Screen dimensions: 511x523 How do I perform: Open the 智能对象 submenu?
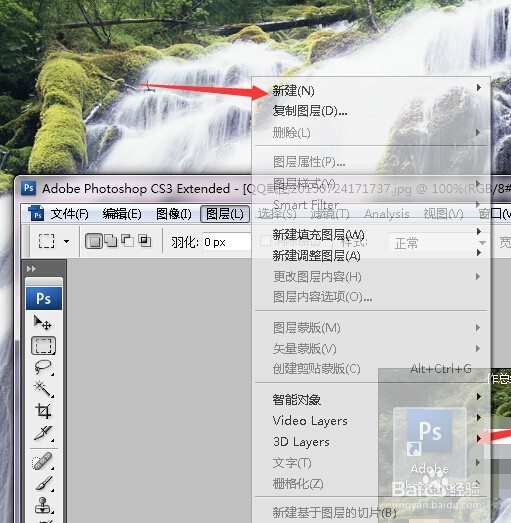371,399
